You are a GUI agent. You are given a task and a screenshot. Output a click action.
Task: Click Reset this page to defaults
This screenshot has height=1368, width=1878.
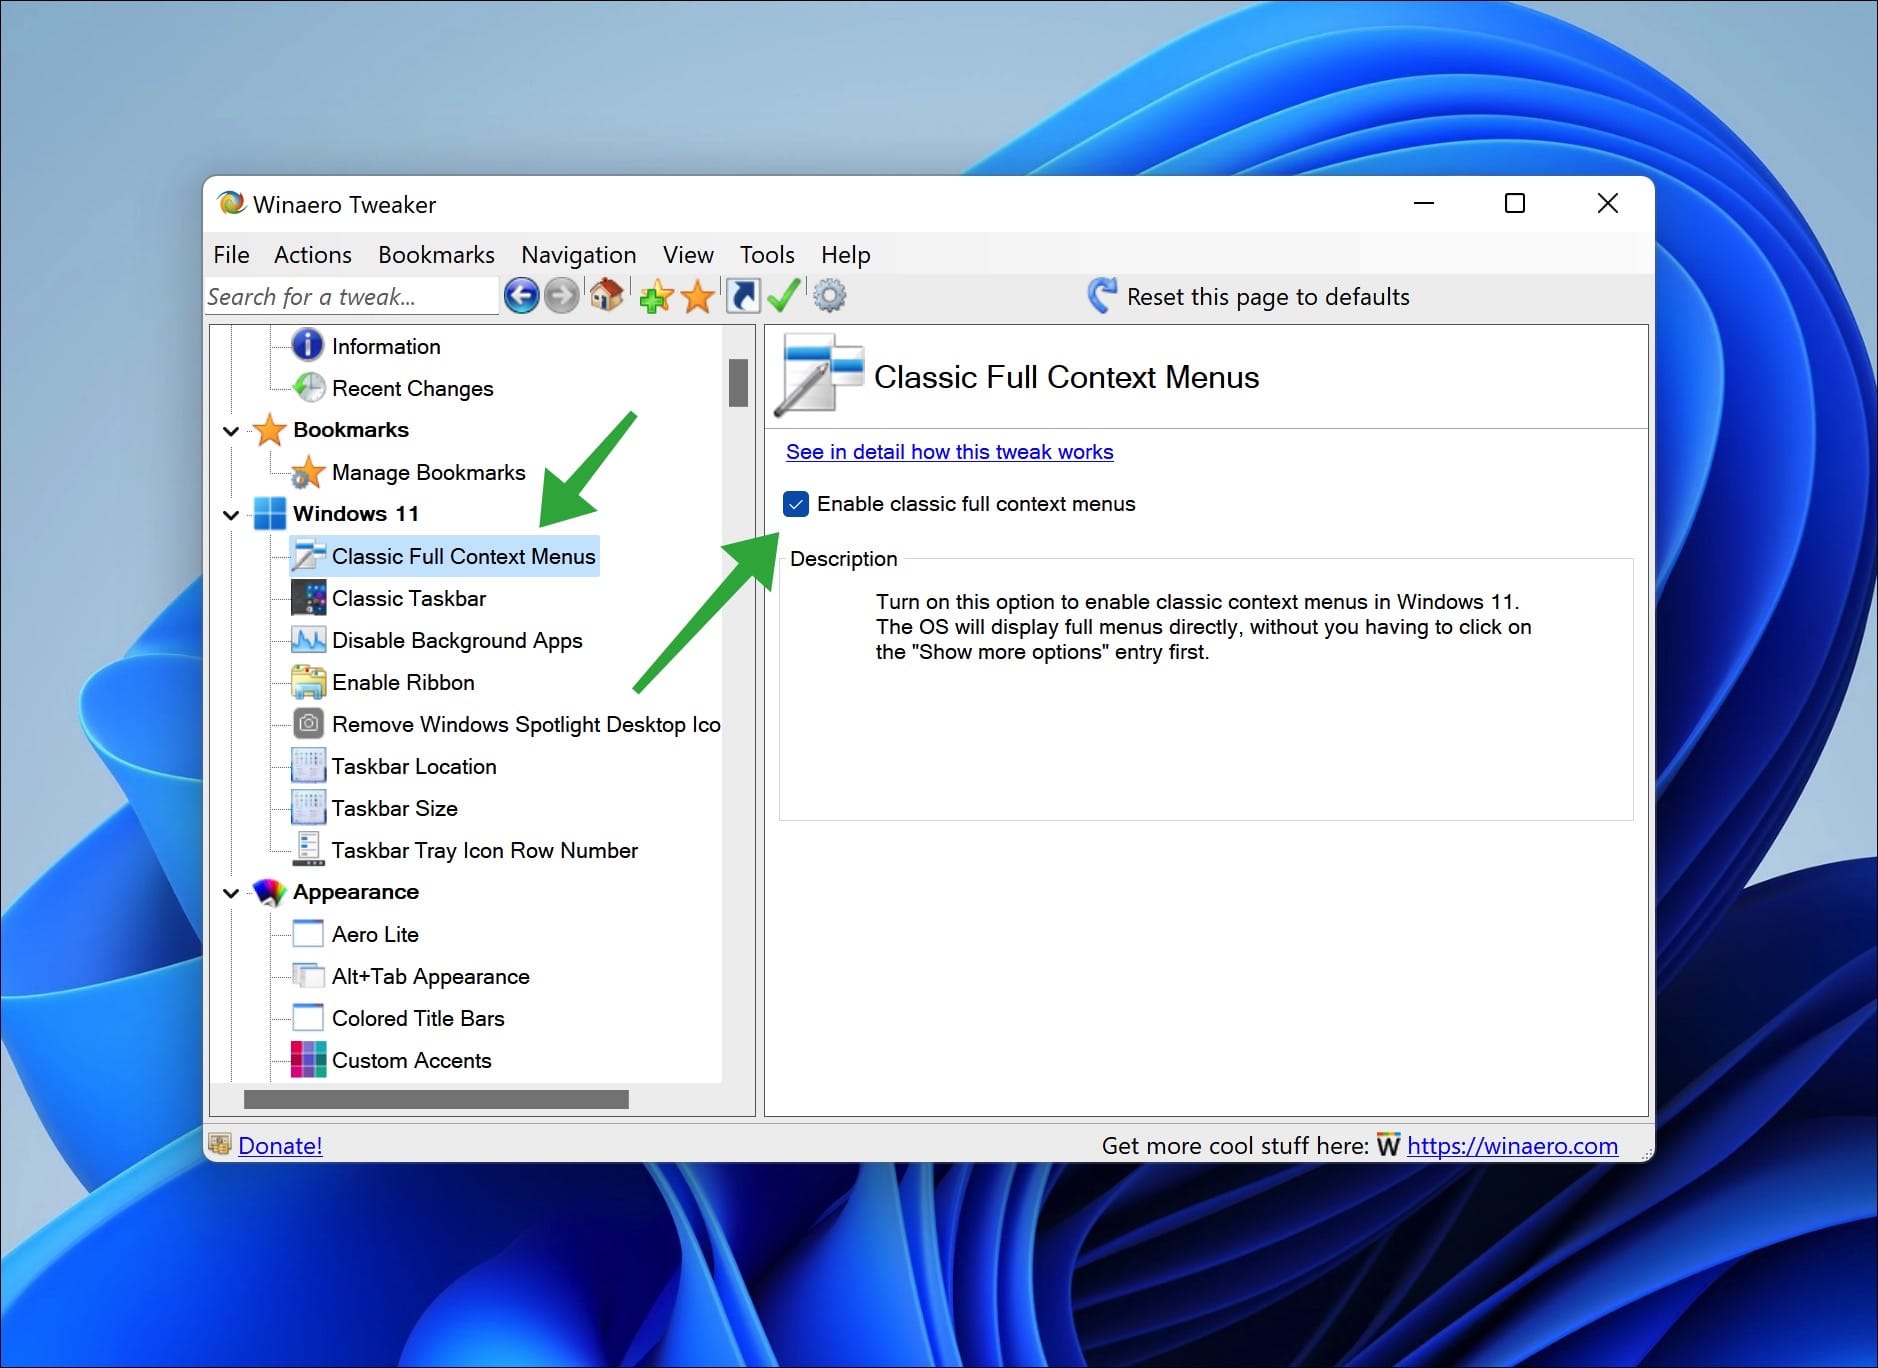tap(1268, 296)
